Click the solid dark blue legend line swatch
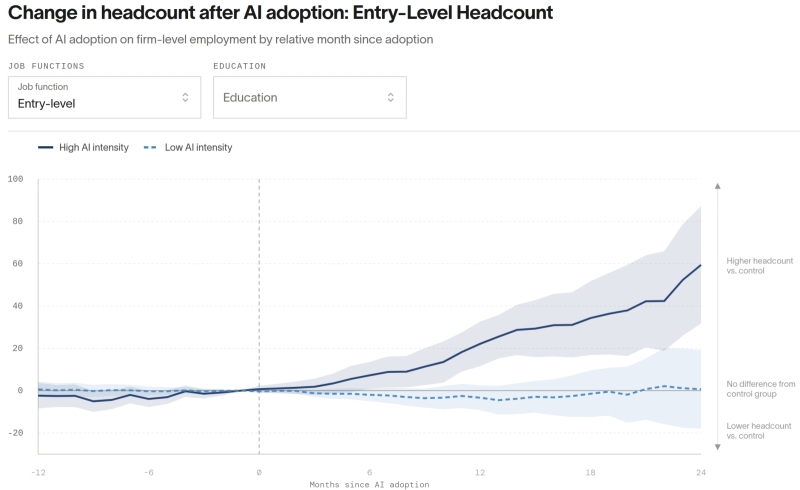This screenshot has width=800, height=490. pos(45,148)
